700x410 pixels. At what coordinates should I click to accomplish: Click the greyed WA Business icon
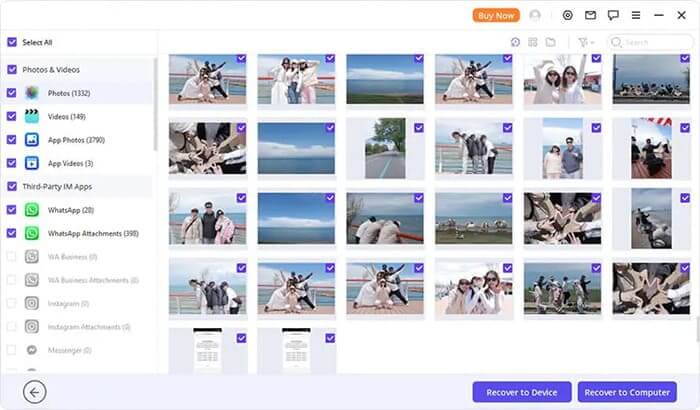click(x=32, y=256)
